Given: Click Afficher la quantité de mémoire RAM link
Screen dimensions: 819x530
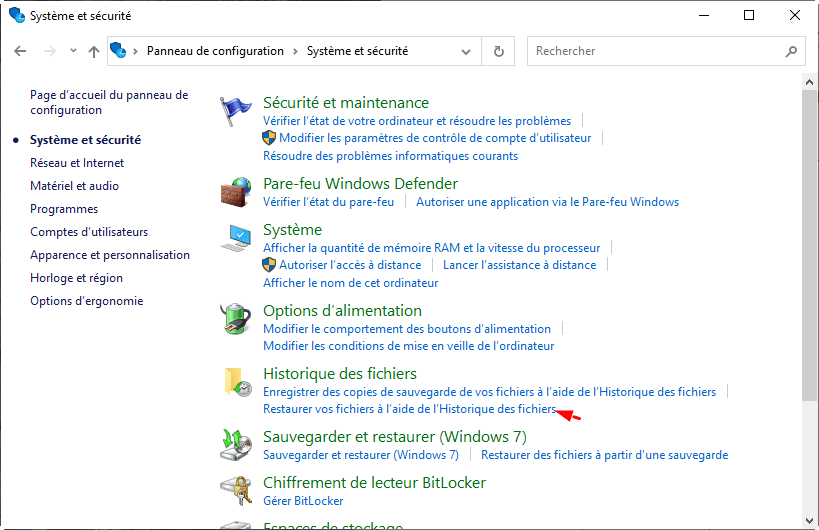Looking at the screenshot, I should click(x=431, y=248).
